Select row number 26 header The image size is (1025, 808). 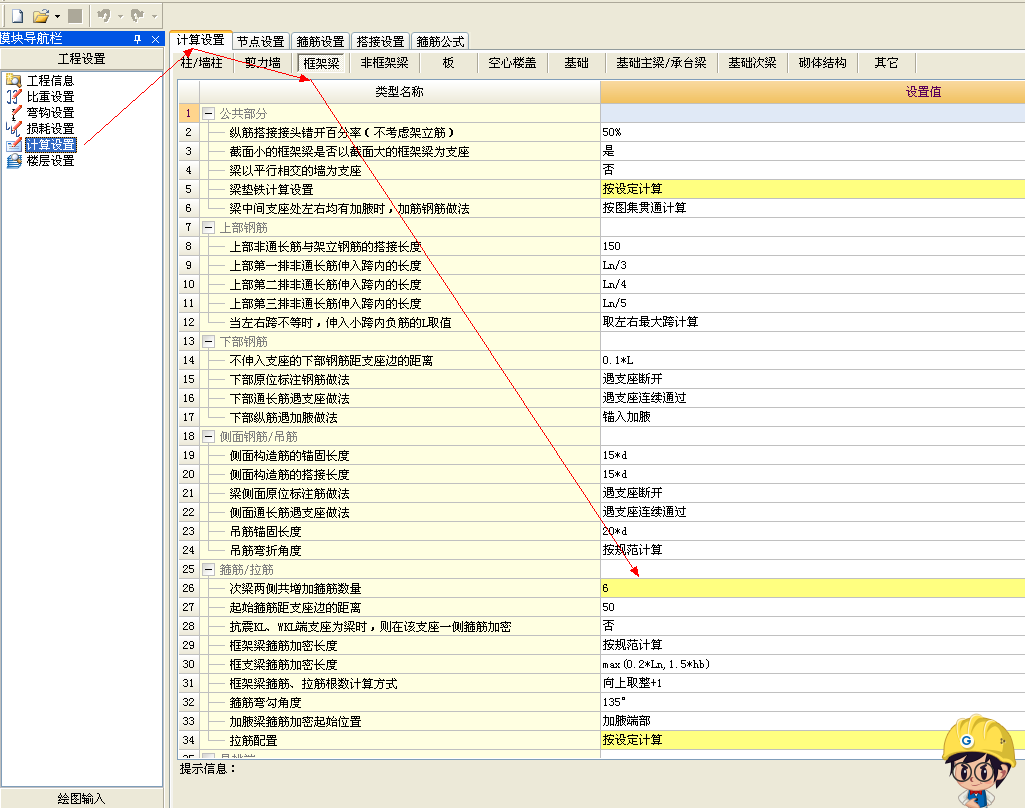point(189,588)
